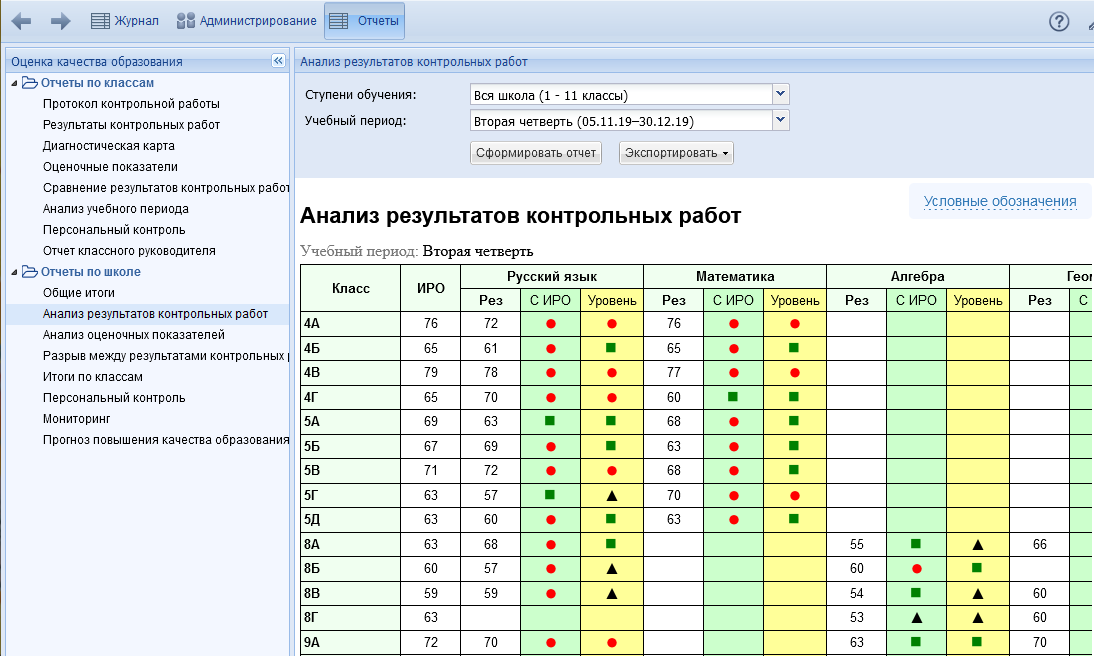Viewport: 1094px width, 656px height.
Task: Open Диагностическая карта report
Action: [x=109, y=146]
